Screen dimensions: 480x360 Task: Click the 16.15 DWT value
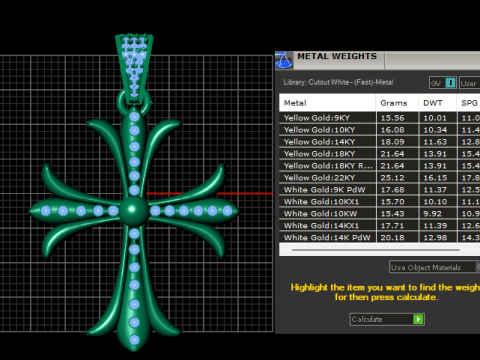click(x=435, y=178)
